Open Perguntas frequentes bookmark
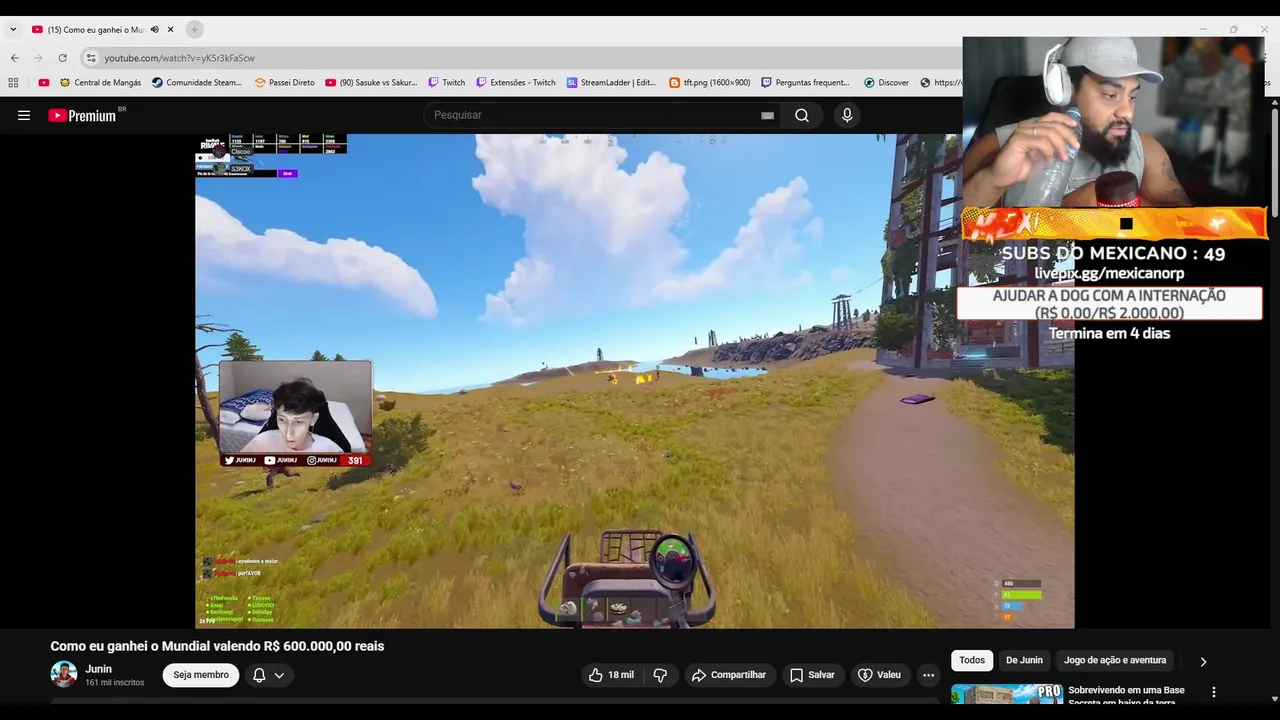This screenshot has width=1280, height=720. pyautogui.click(x=805, y=83)
